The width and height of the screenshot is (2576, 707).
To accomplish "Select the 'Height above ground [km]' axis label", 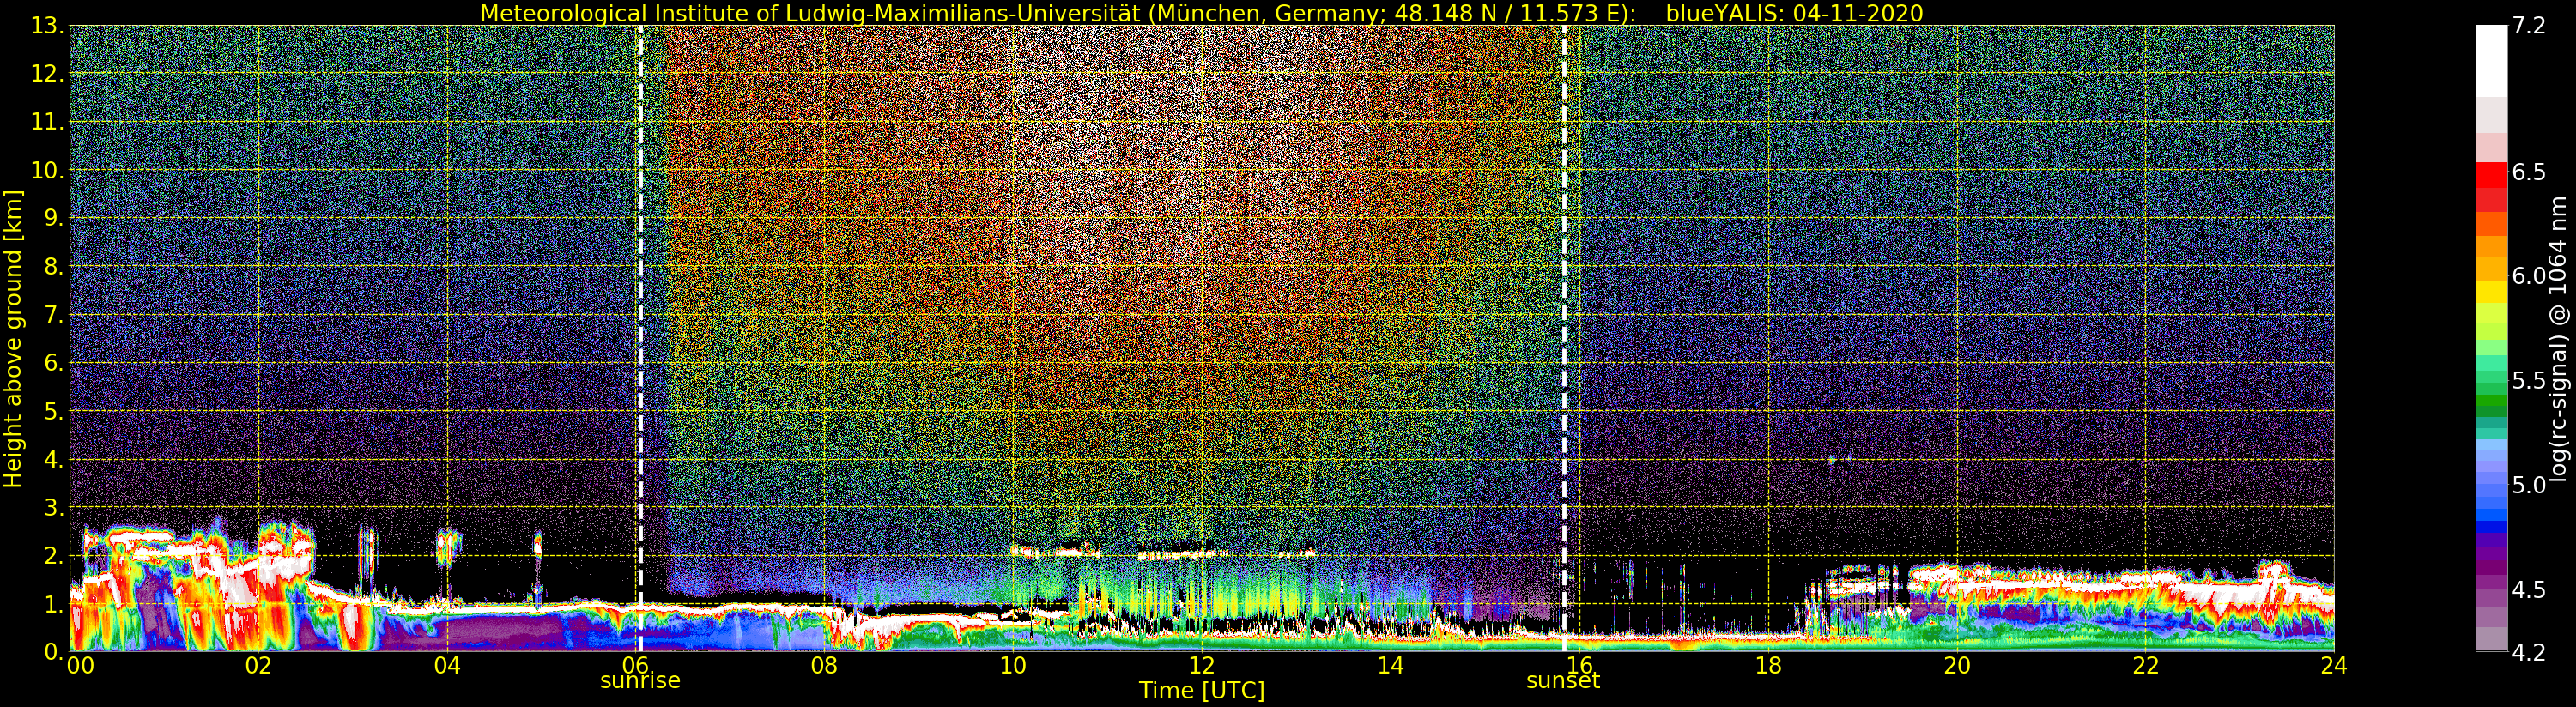I will pos(13,338).
